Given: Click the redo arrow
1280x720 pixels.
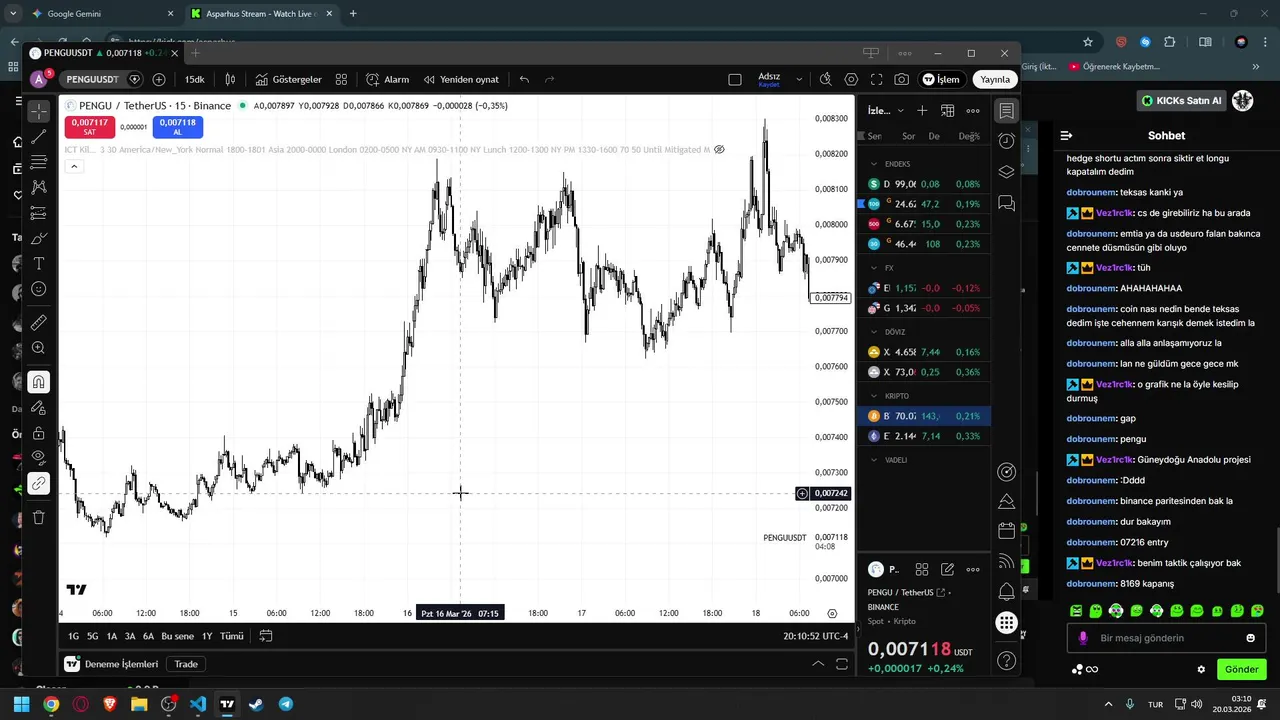Looking at the screenshot, I should [x=549, y=79].
